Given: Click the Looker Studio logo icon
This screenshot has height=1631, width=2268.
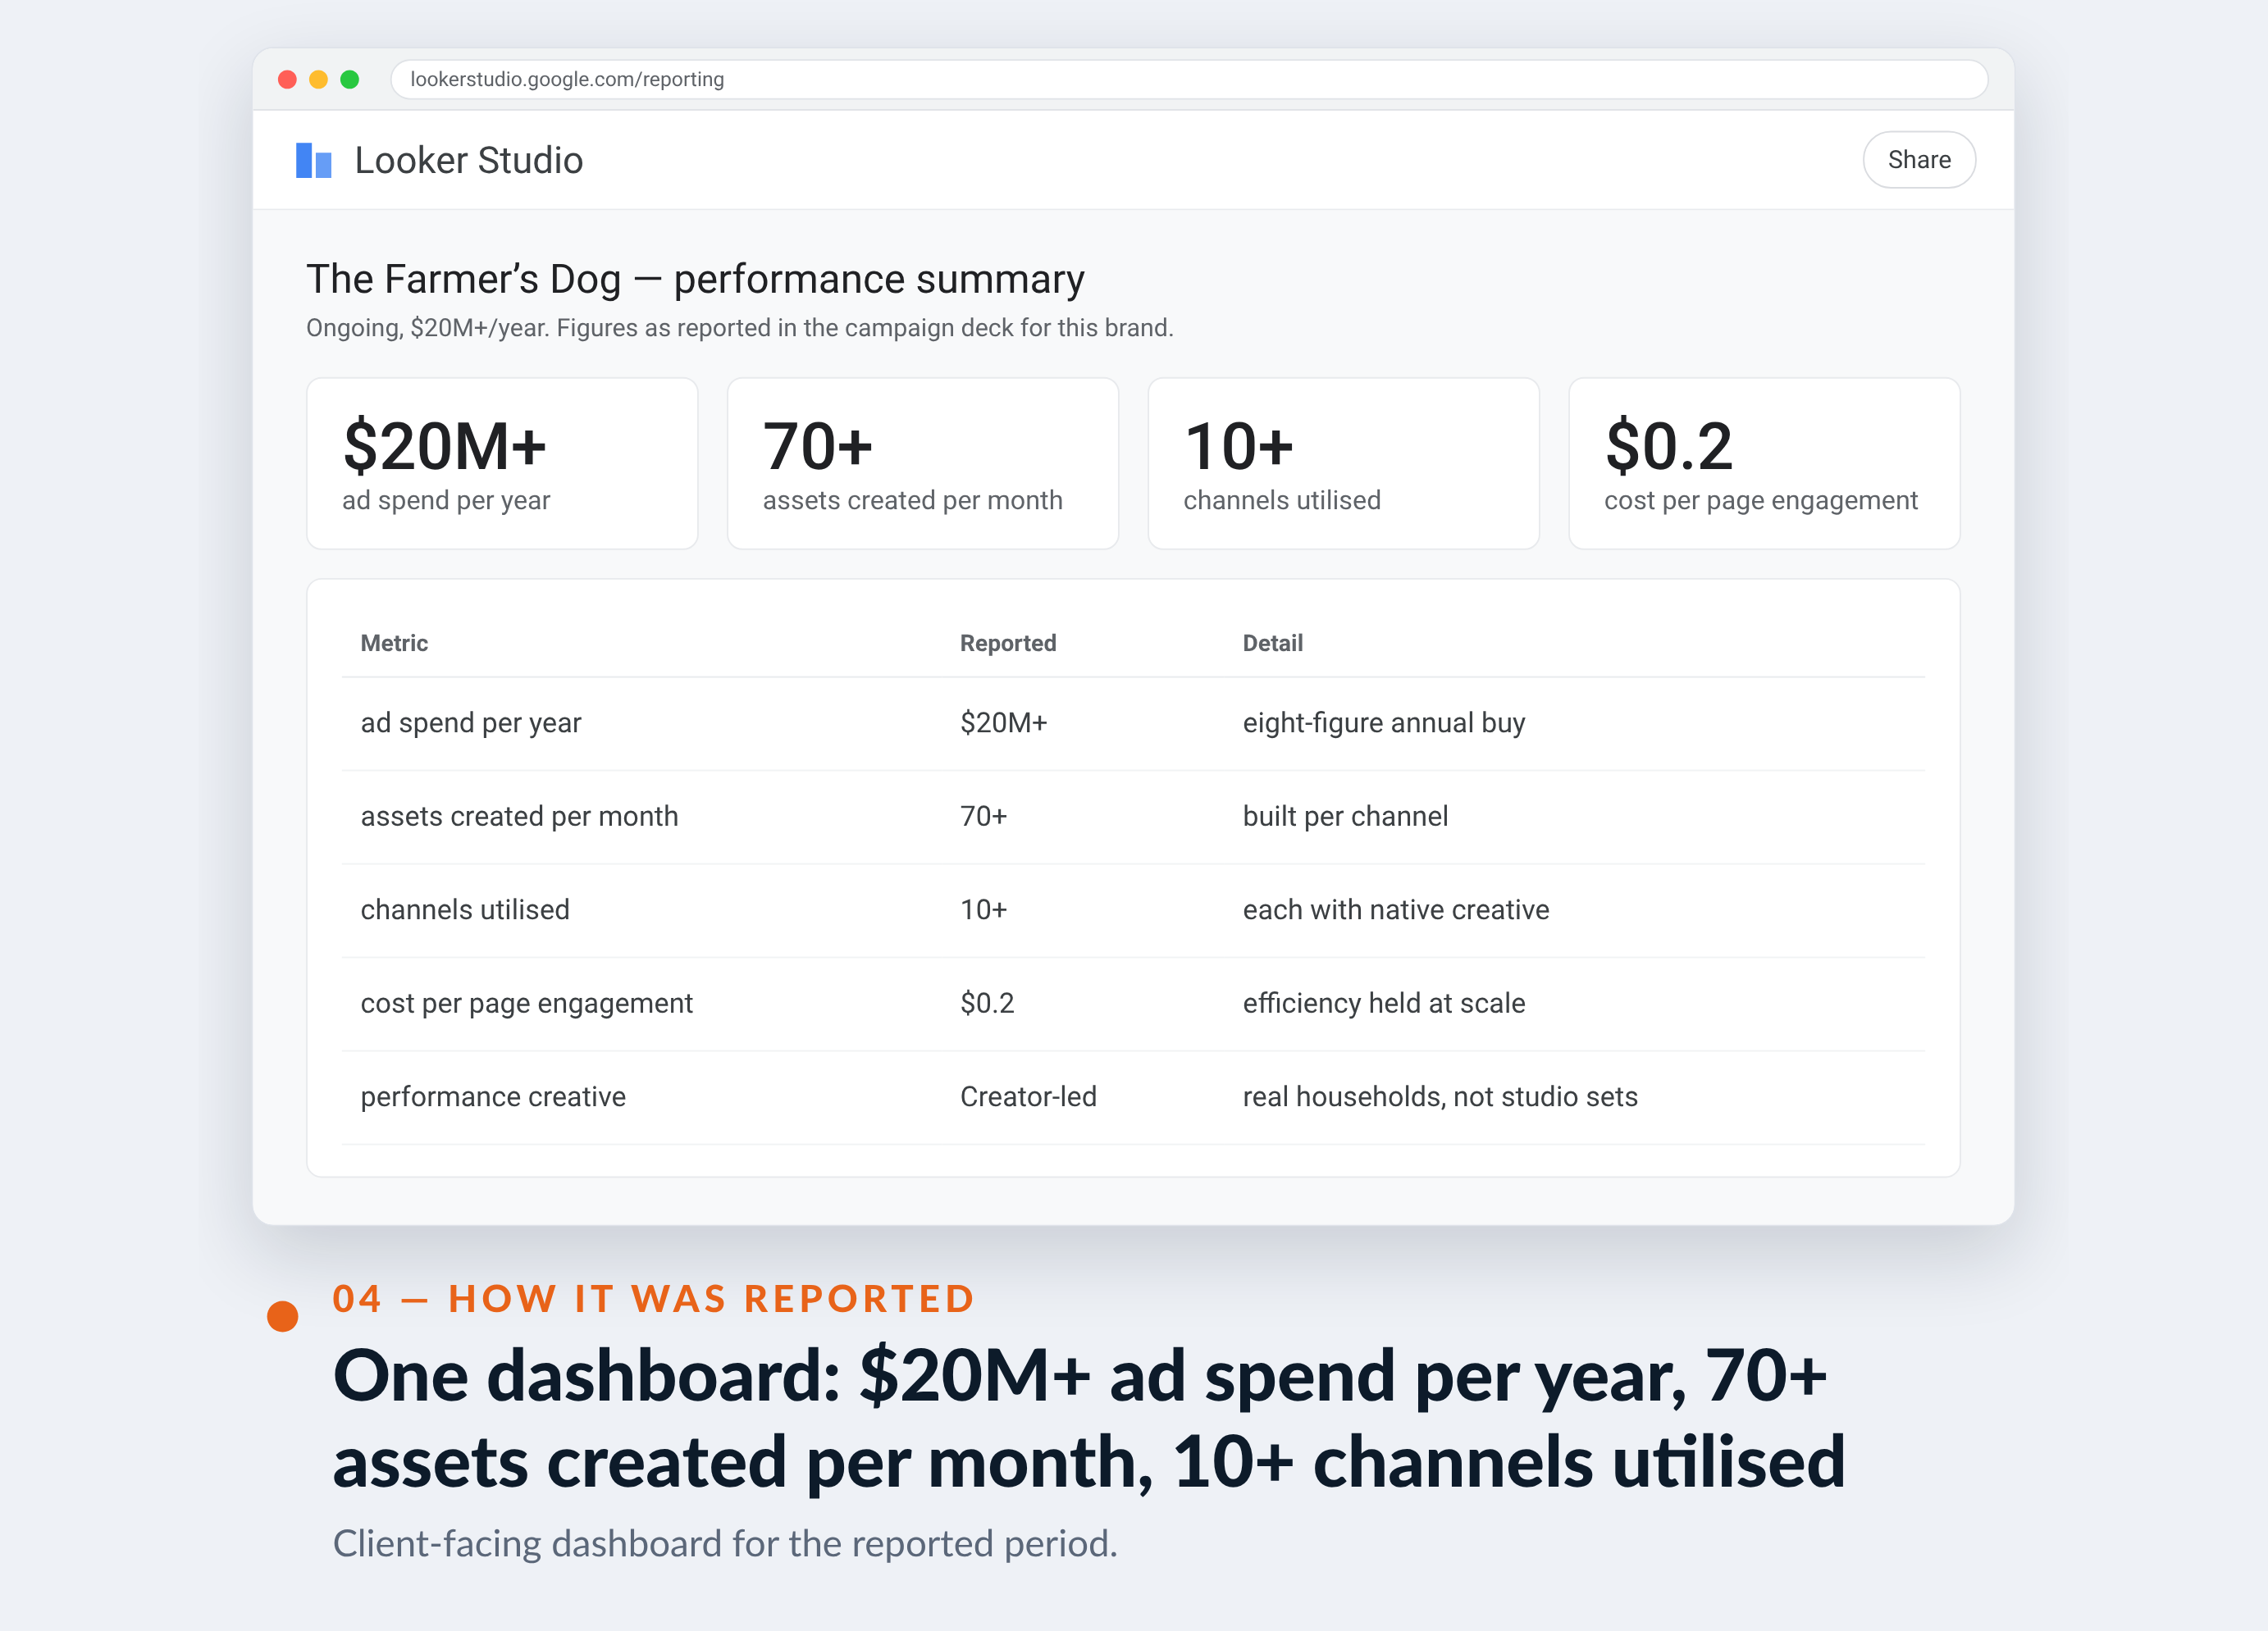Looking at the screenshot, I should [x=313, y=160].
